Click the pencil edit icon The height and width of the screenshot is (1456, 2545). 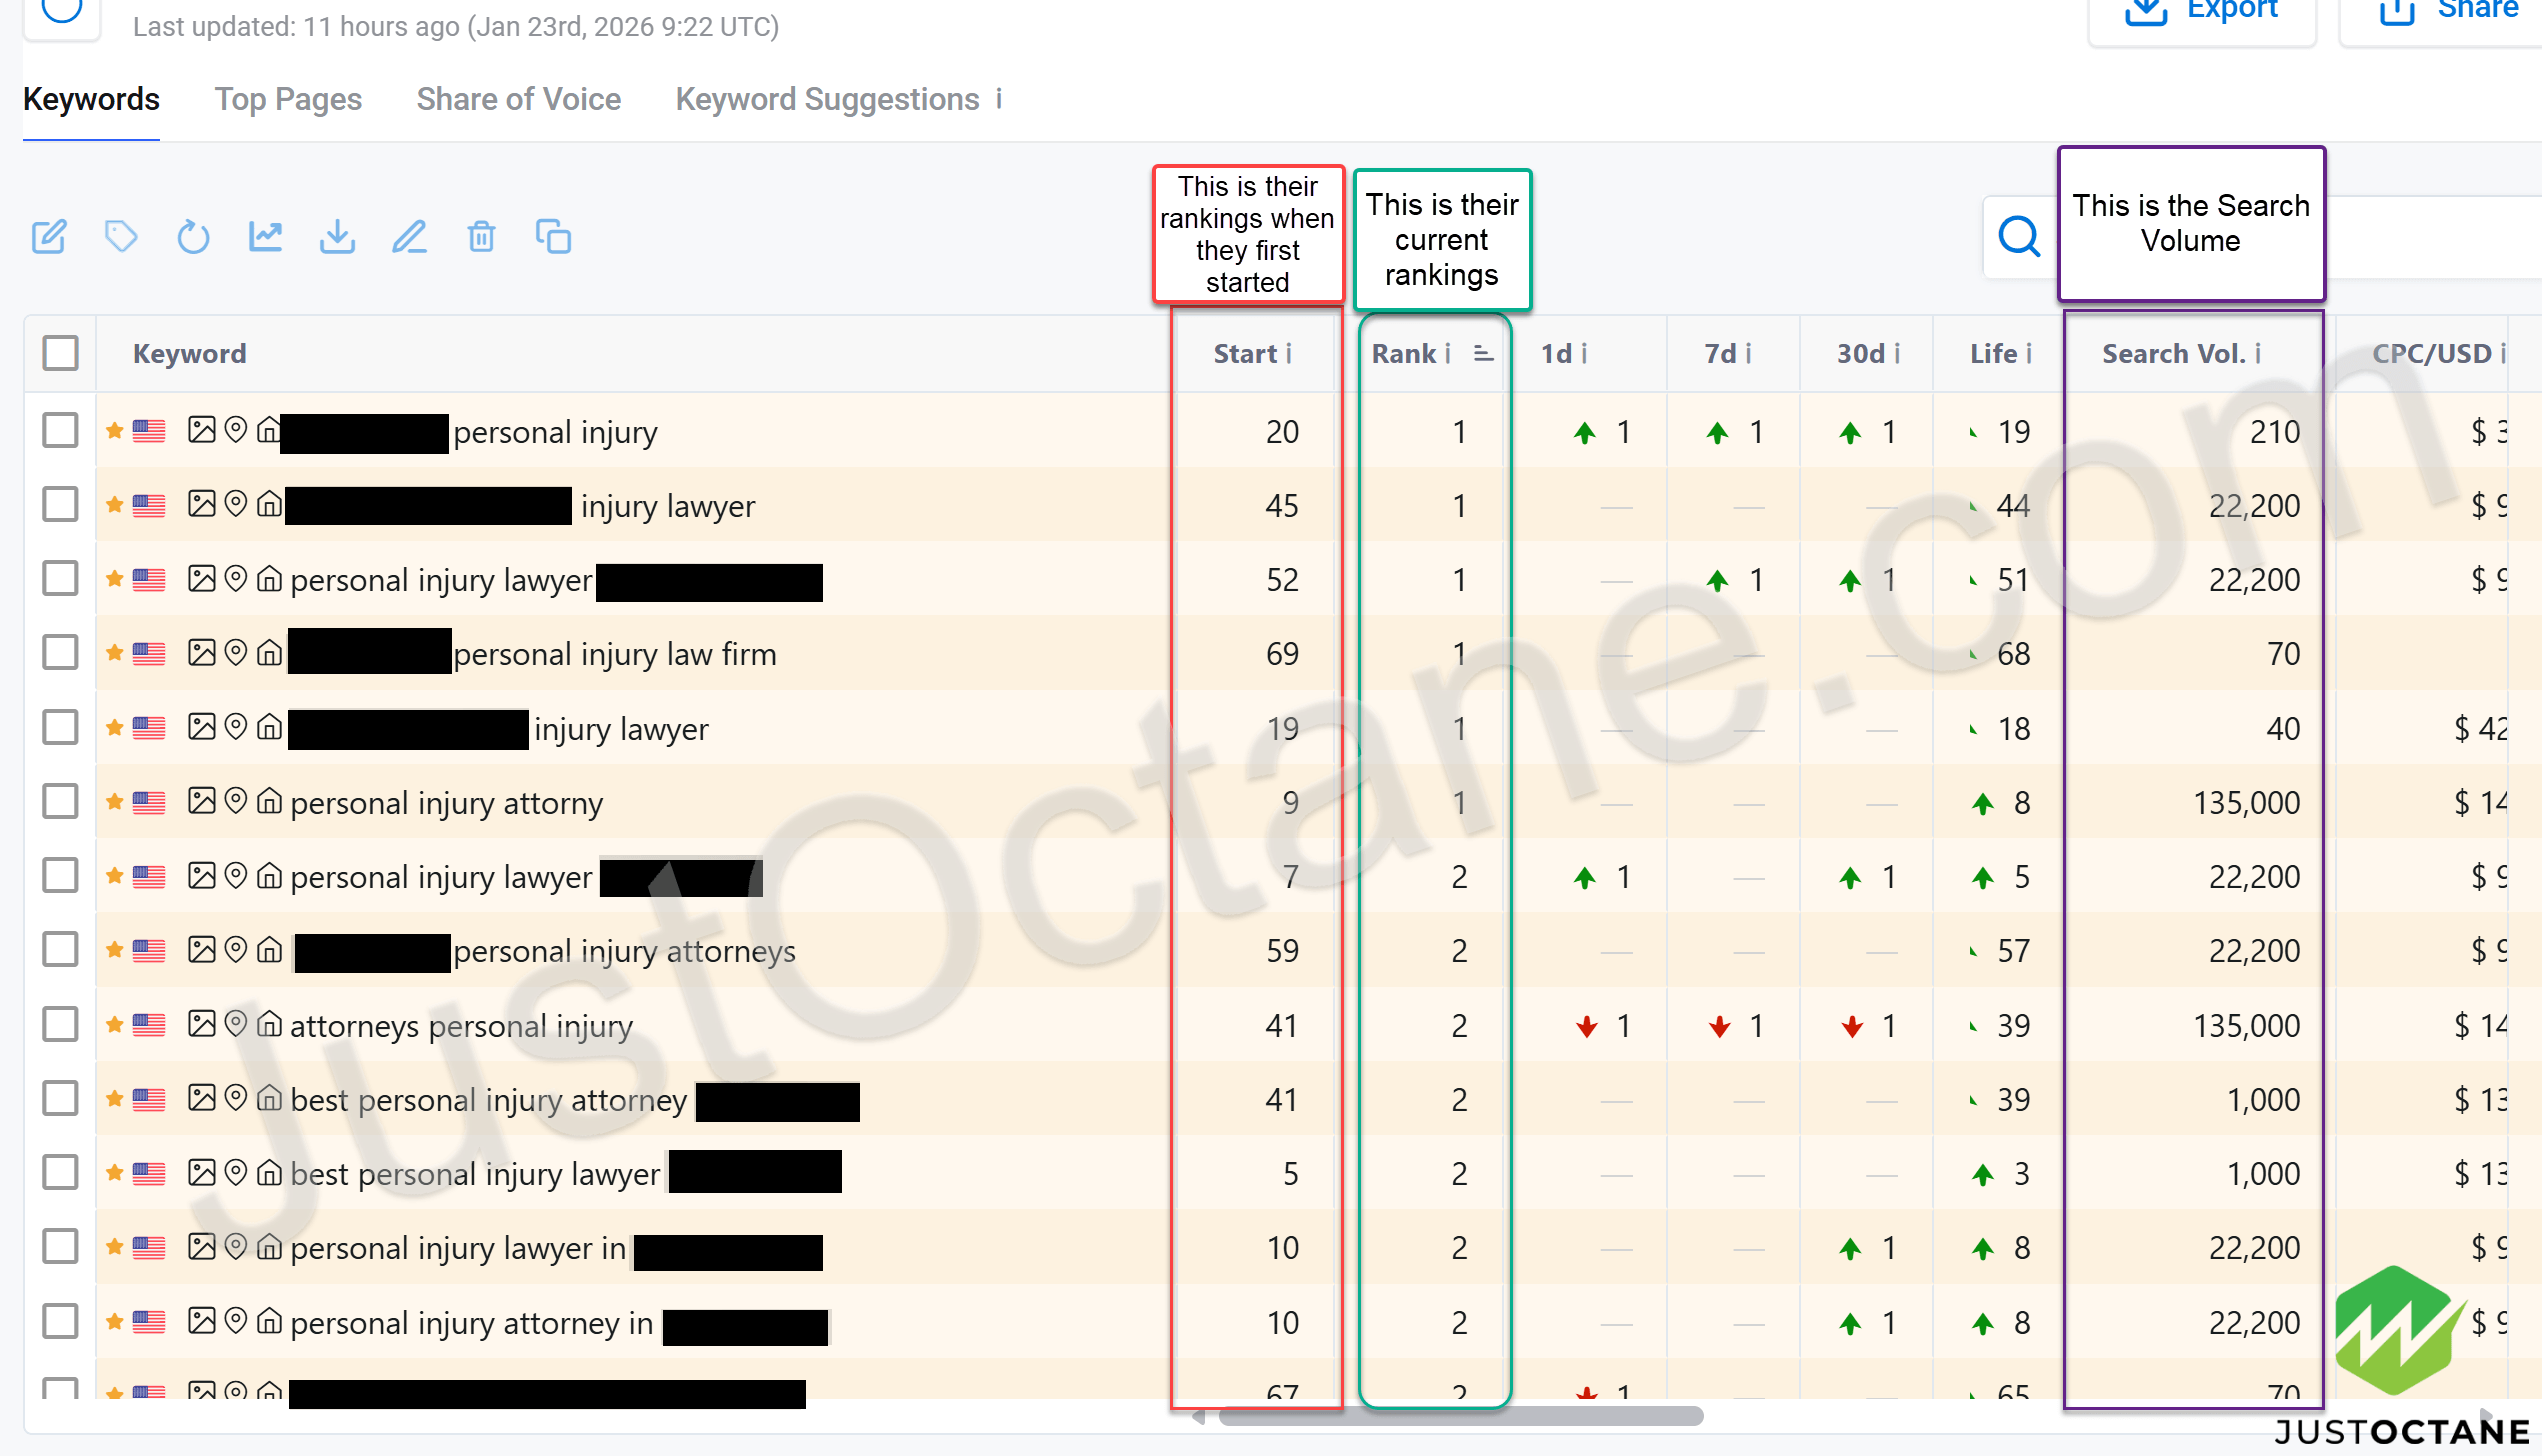(409, 237)
